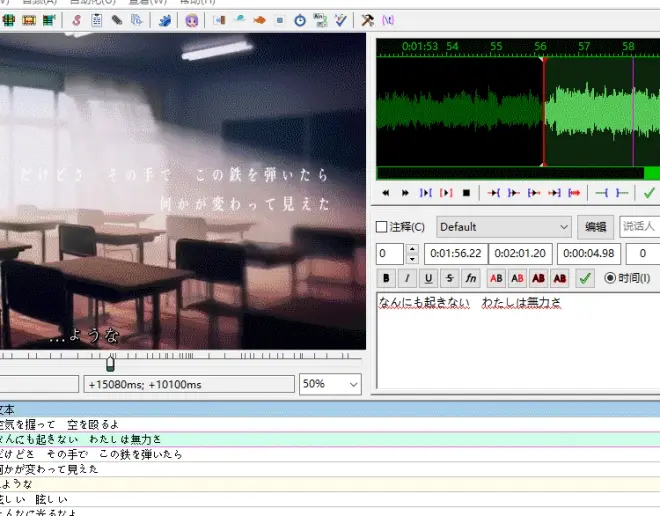The image size is (660, 516).
Task: Open the Kanji Timer icon
Action: 320,20
